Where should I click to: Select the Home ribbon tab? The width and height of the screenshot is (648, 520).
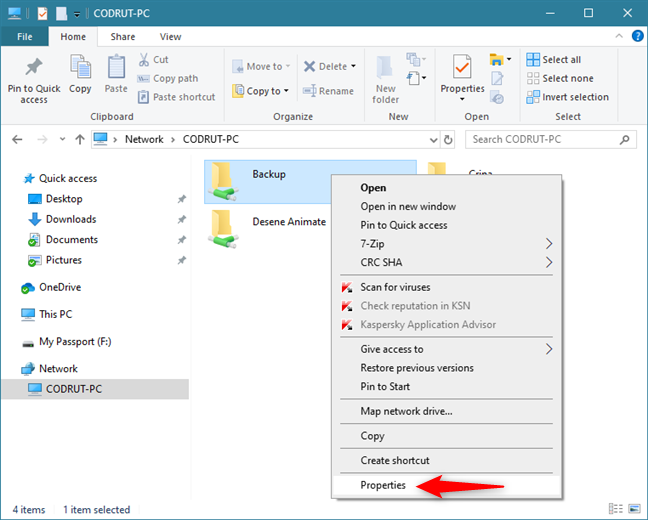[x=73, y=37]
